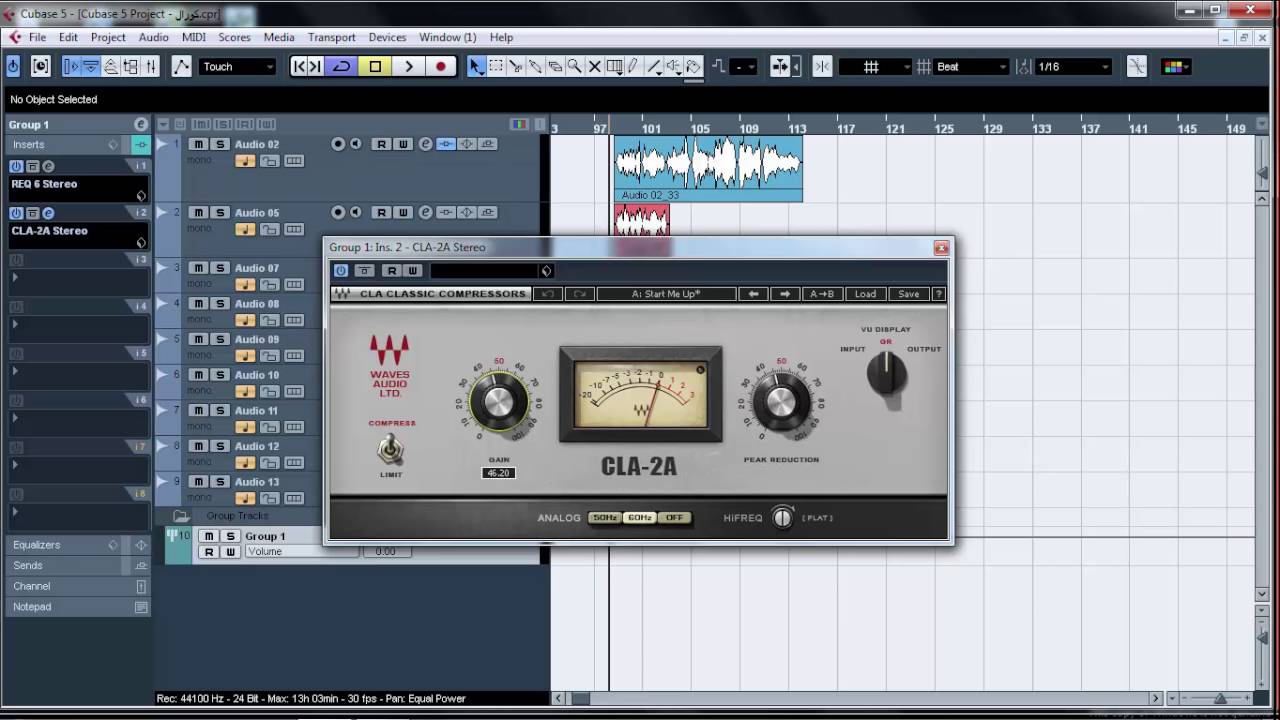
Task: Toggle Cycle loop mode in transport
Action: (x=342, y=67)
